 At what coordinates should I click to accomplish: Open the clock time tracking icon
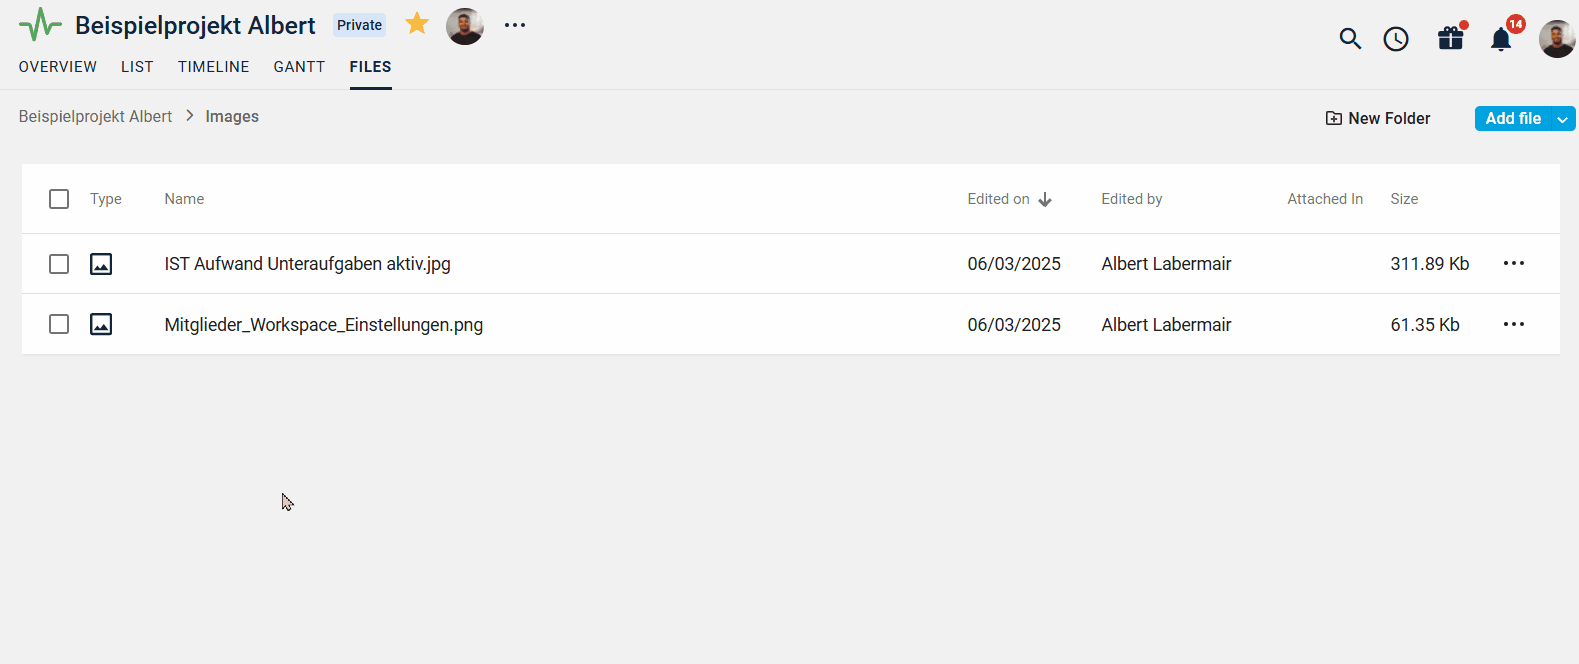1396,39
